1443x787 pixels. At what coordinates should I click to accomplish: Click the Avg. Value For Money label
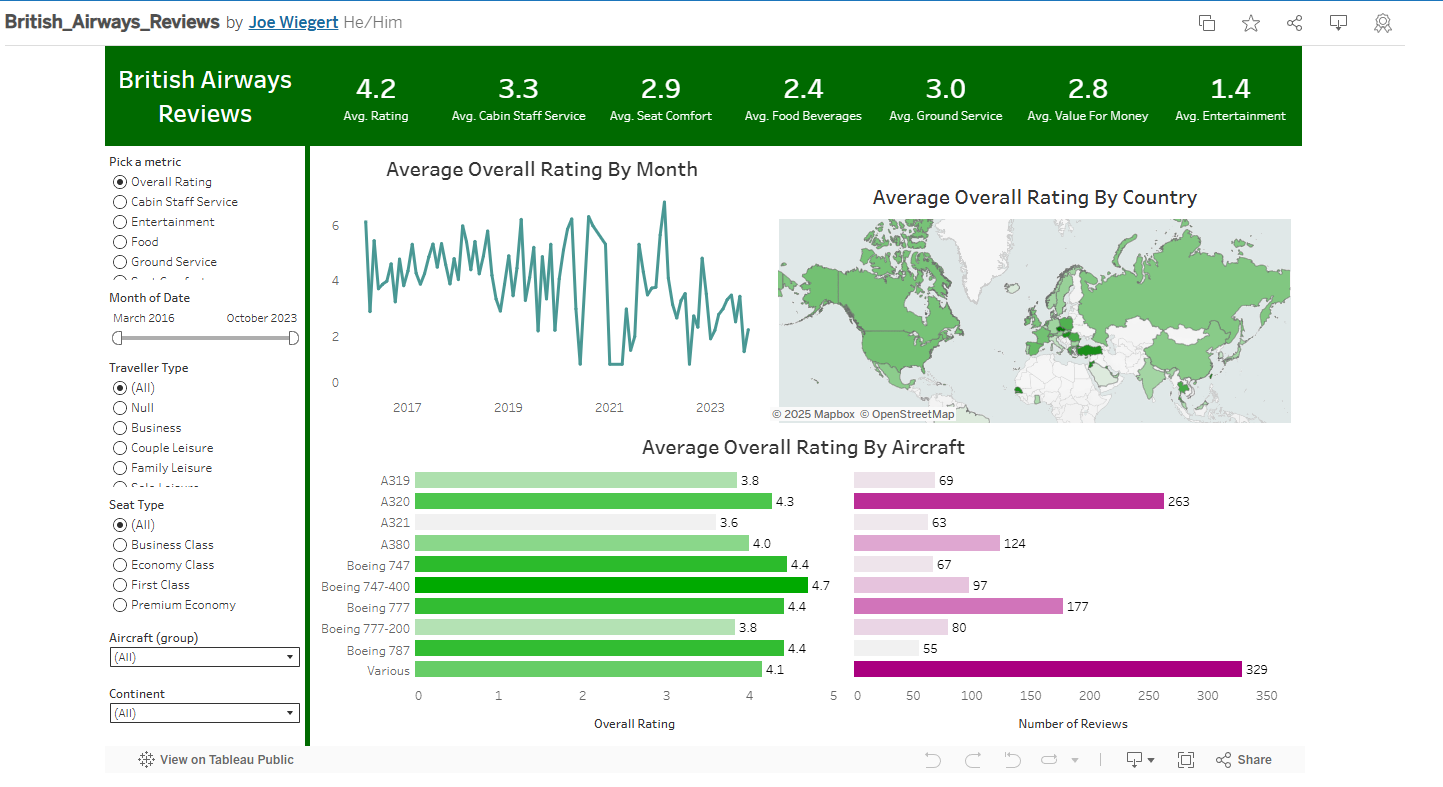(x=1088, y=116)
